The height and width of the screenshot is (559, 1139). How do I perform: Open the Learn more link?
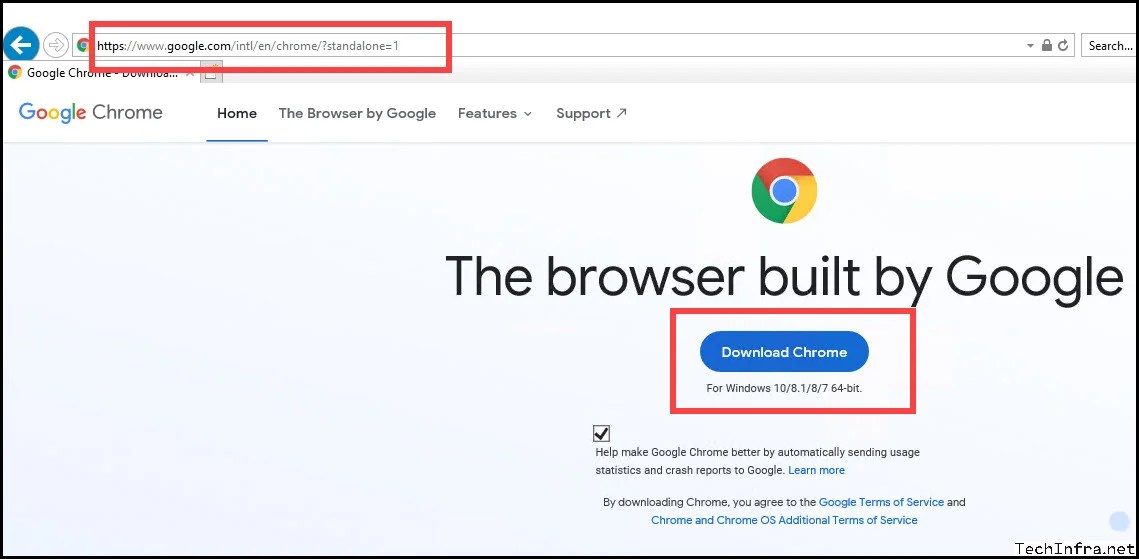coord(816,470)
